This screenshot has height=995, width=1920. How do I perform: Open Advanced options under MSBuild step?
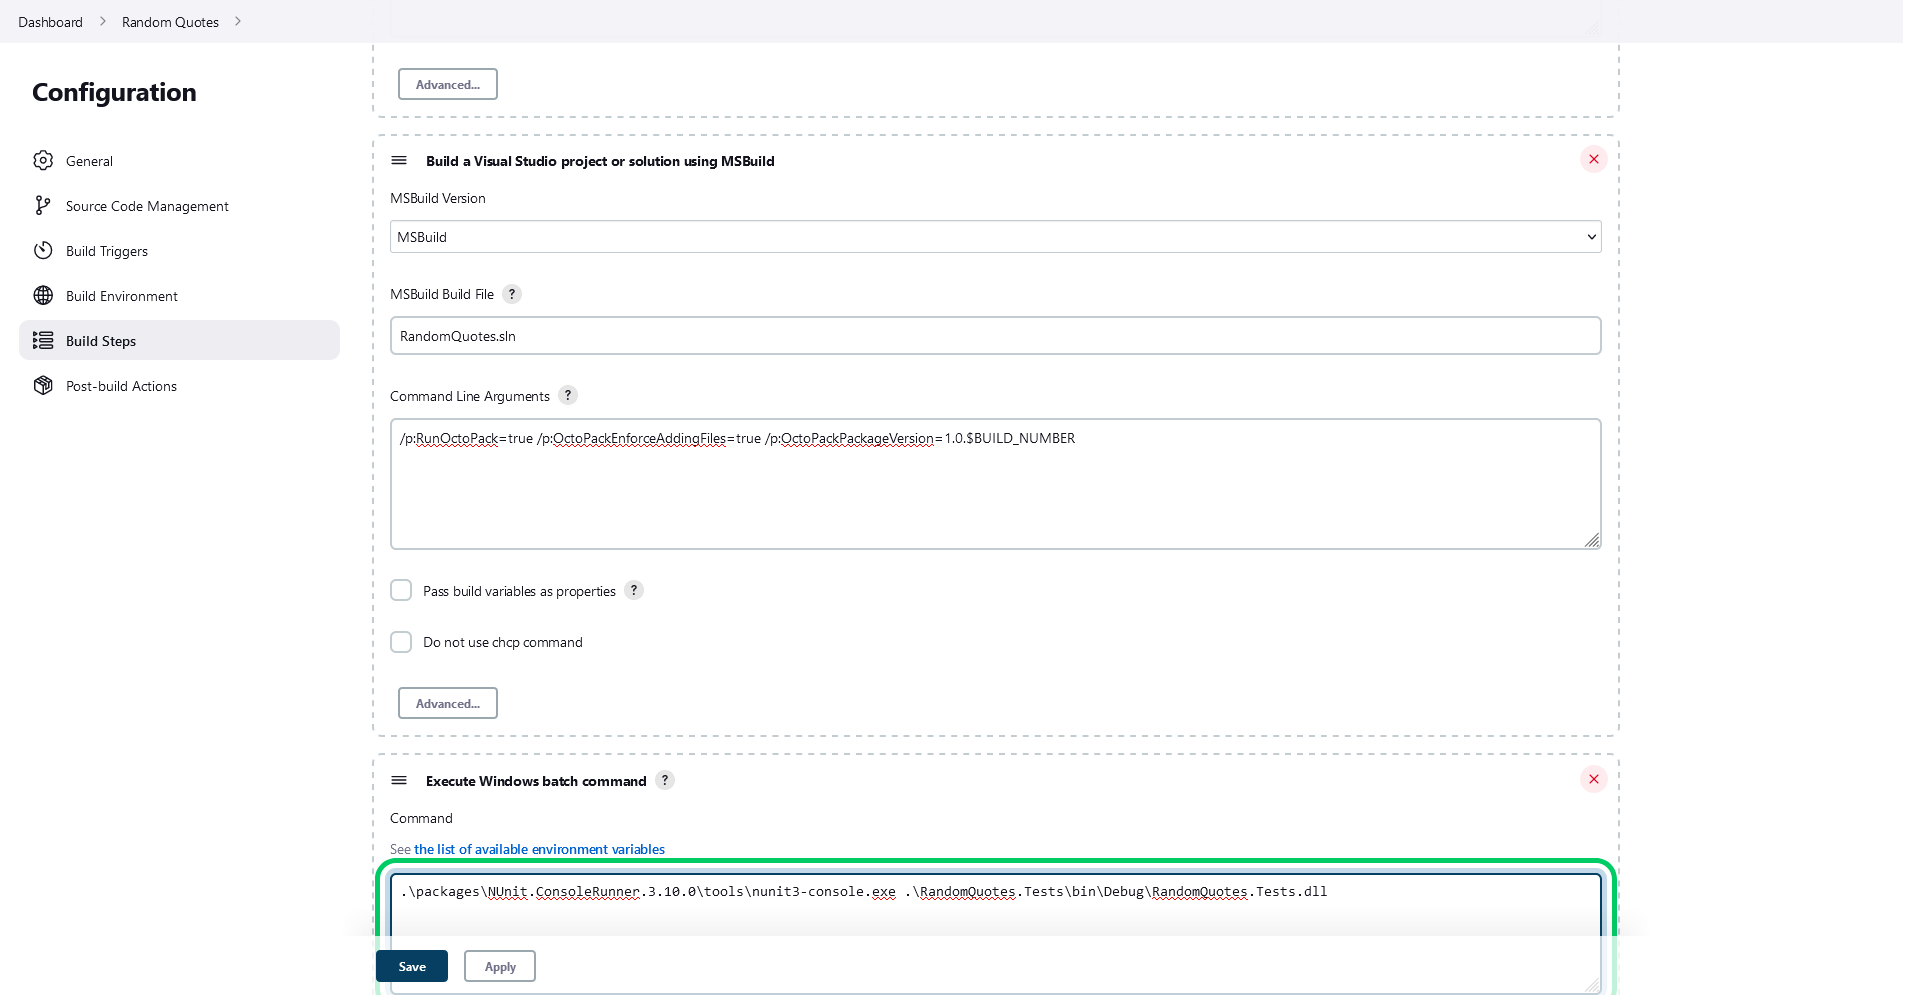click(x=448, y=703)
